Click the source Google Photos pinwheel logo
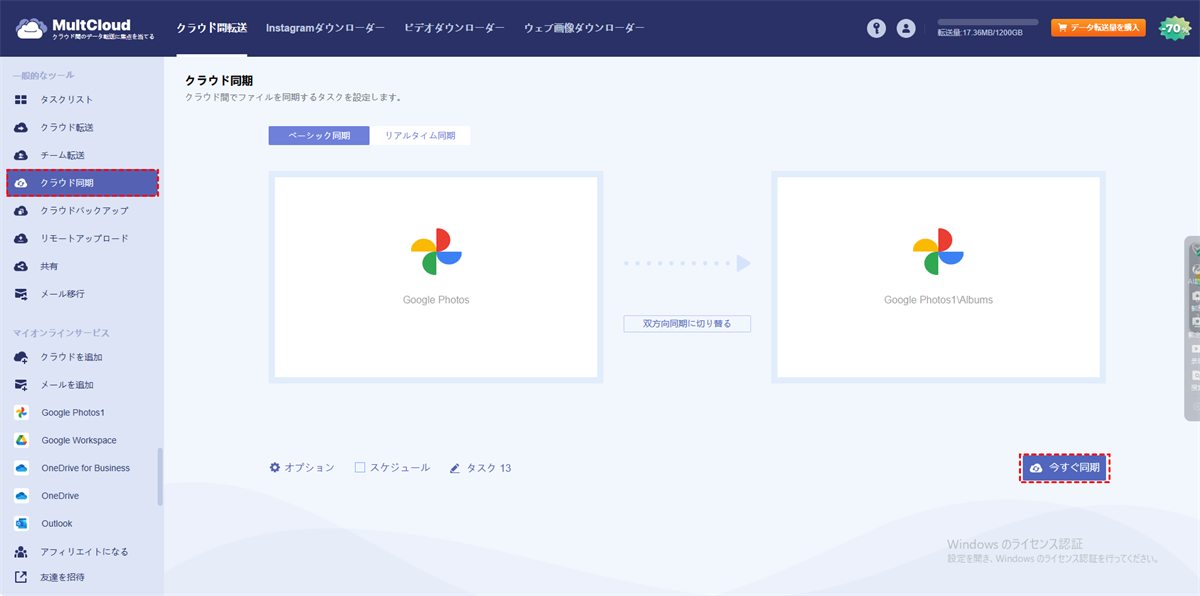 (436, 252)
